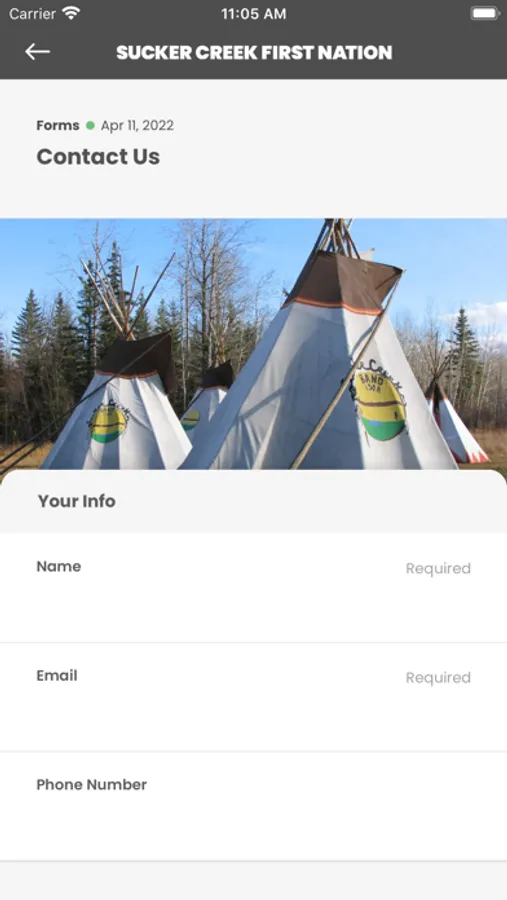Tap the back arrow icon
Image resolution: width=507 pixels, height=900 pixels.
[x=37, y=52]
